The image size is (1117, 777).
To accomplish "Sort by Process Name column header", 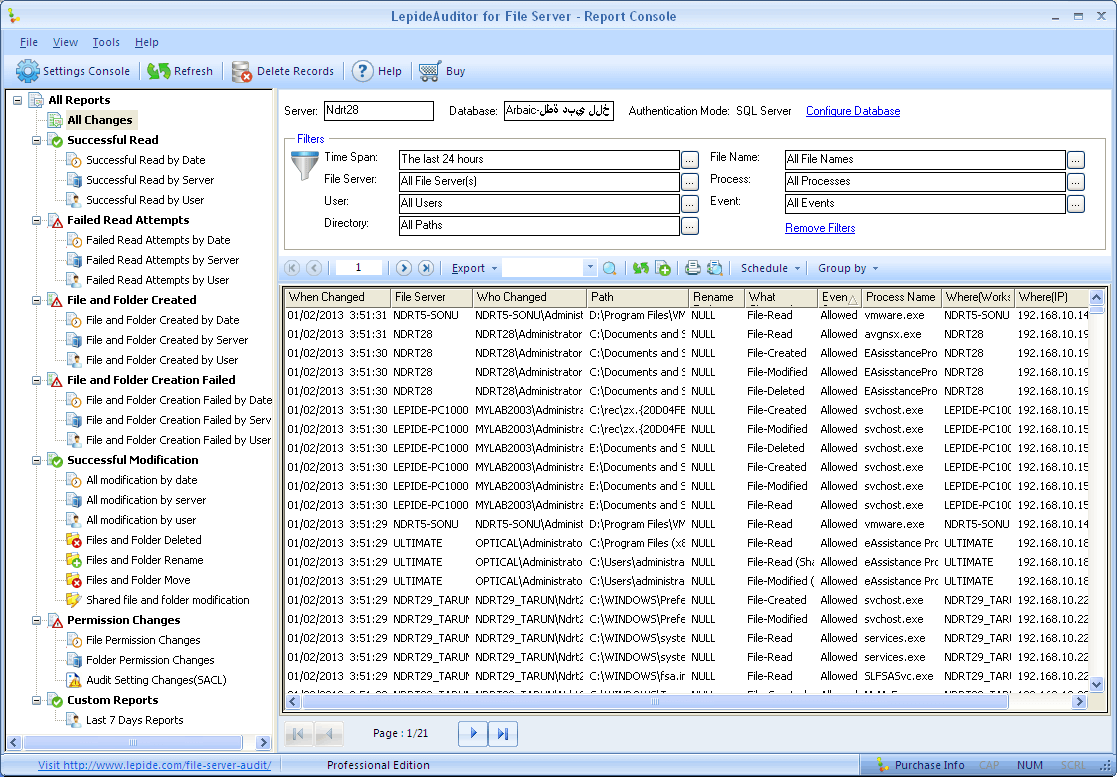I will [x=900, y=297].
